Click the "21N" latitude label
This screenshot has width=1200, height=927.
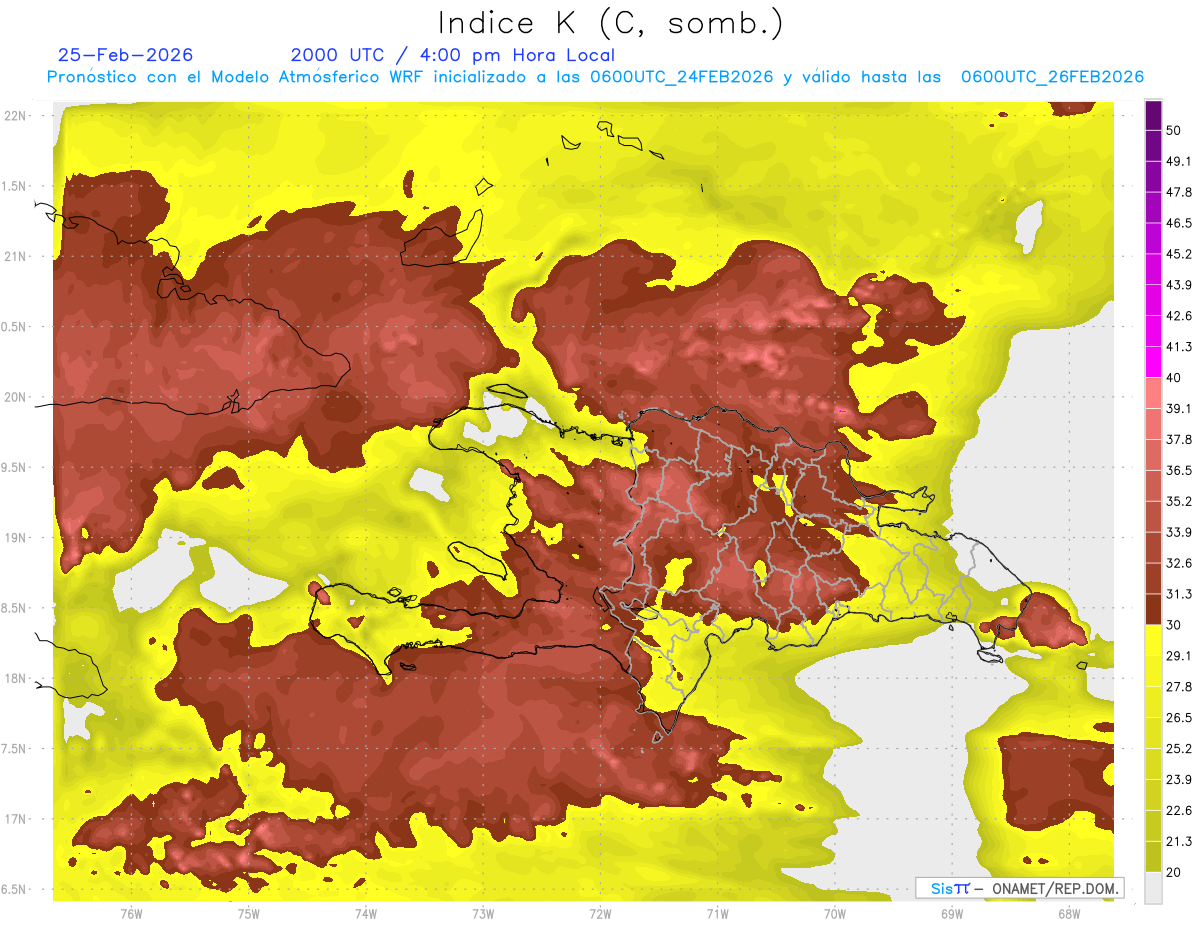[17, 257]
